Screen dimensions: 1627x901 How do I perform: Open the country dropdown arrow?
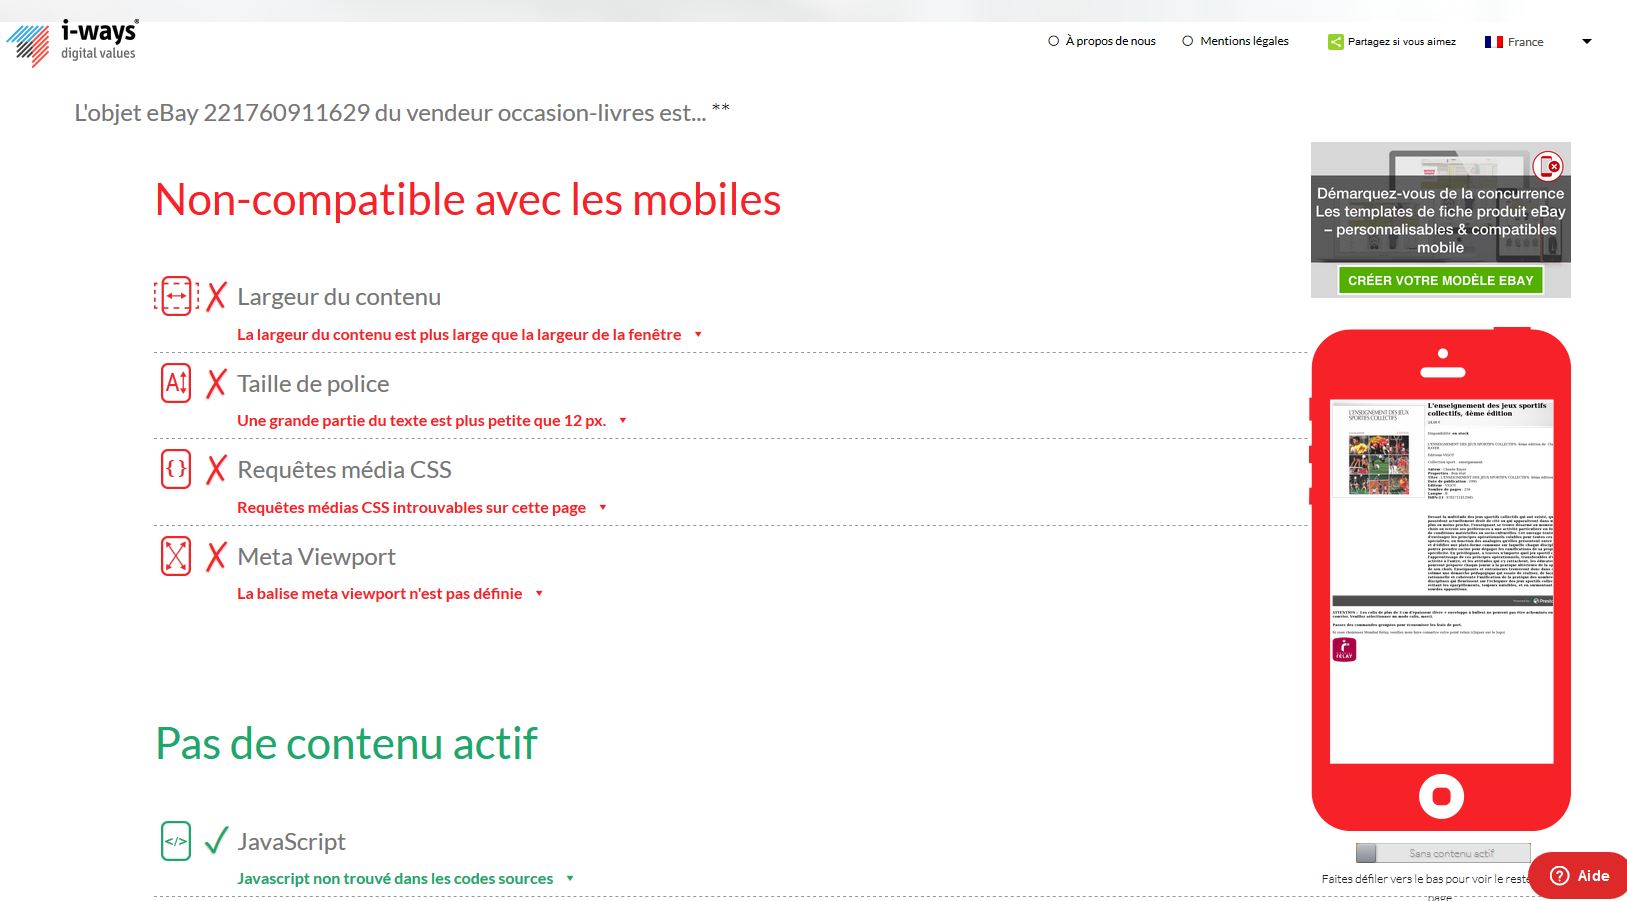click(x=1586, y=42)
